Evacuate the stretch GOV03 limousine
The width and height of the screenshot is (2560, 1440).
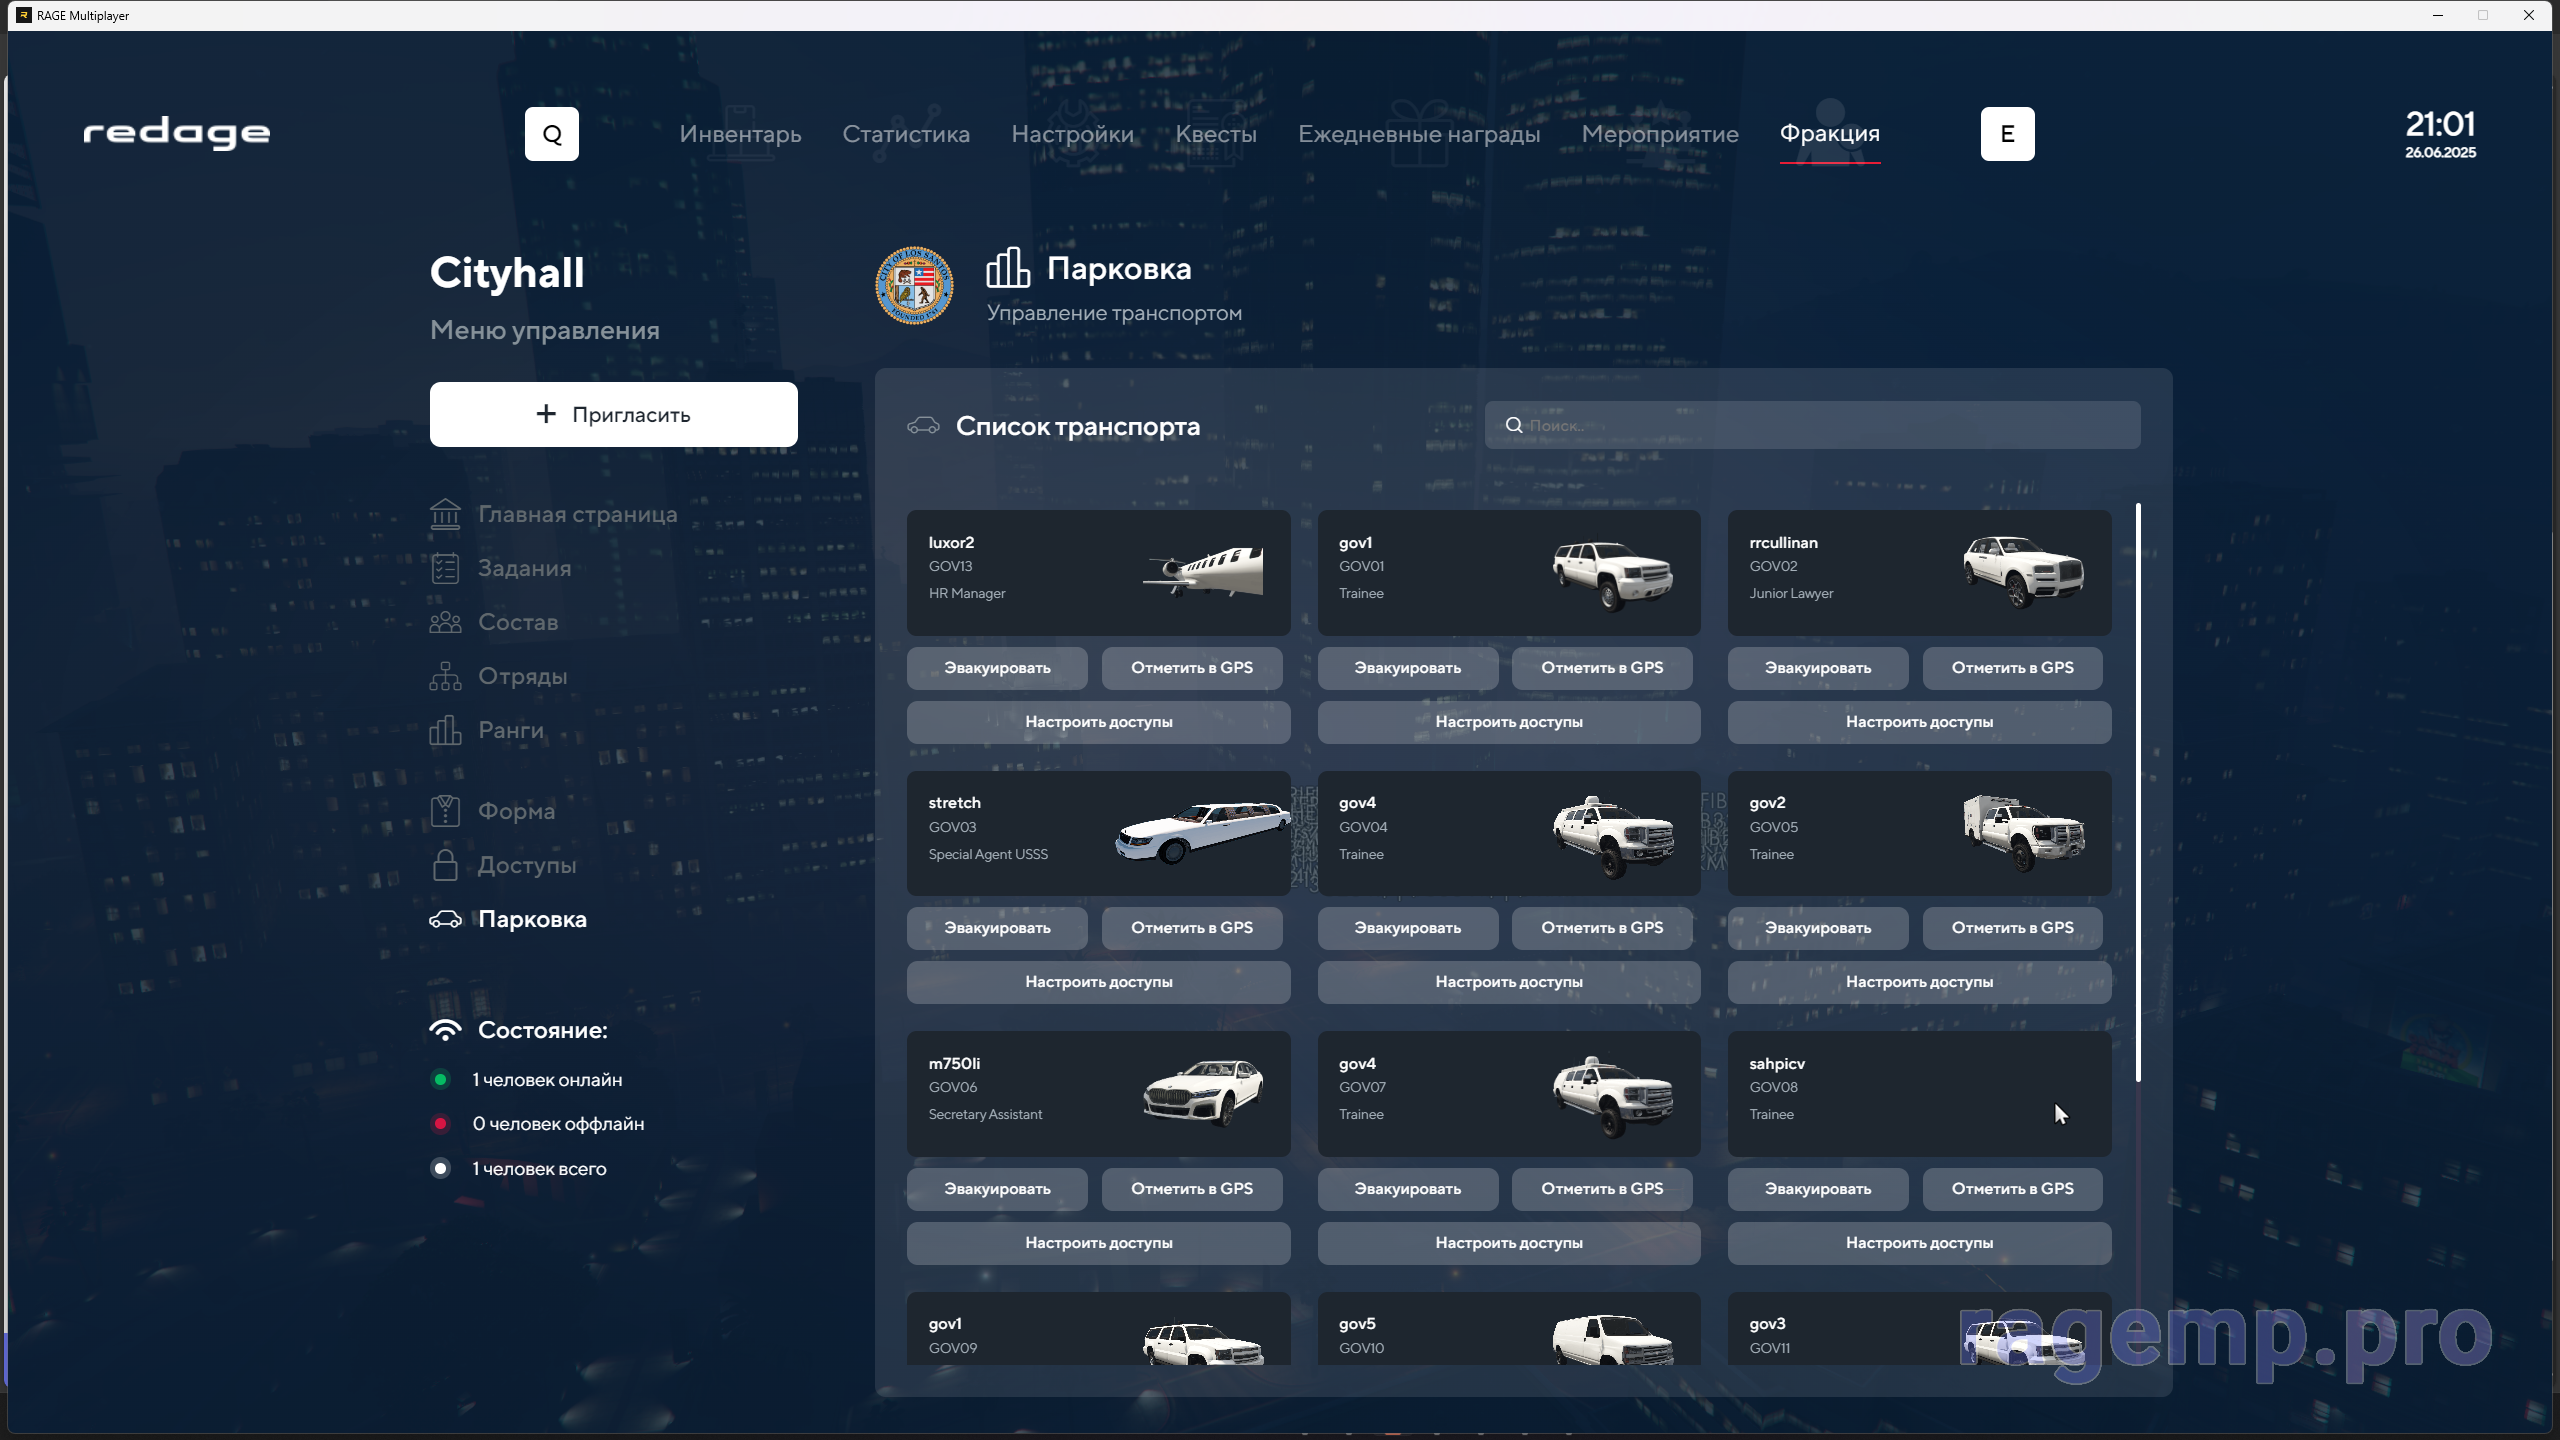997,928
